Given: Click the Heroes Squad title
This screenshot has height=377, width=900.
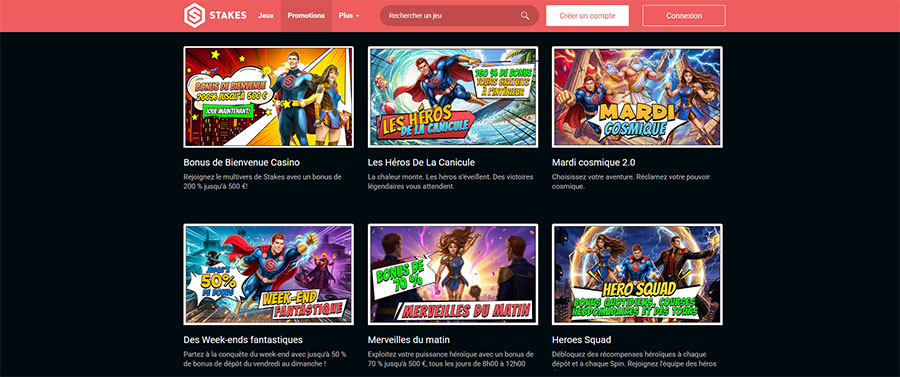Looking at the screenshot, I should pos(581,340).
